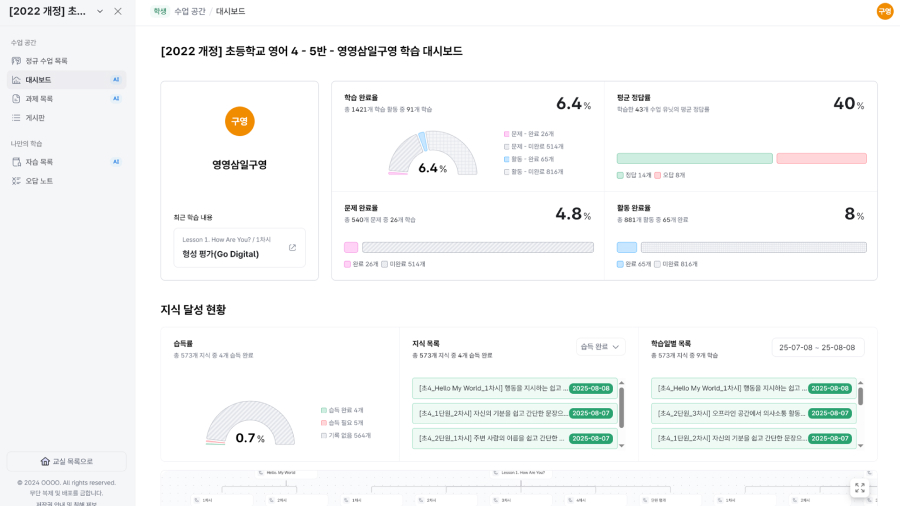Click the 대시보드 chart icon in sidebar
The image size is (900, 506).
(x=16, y=80)
